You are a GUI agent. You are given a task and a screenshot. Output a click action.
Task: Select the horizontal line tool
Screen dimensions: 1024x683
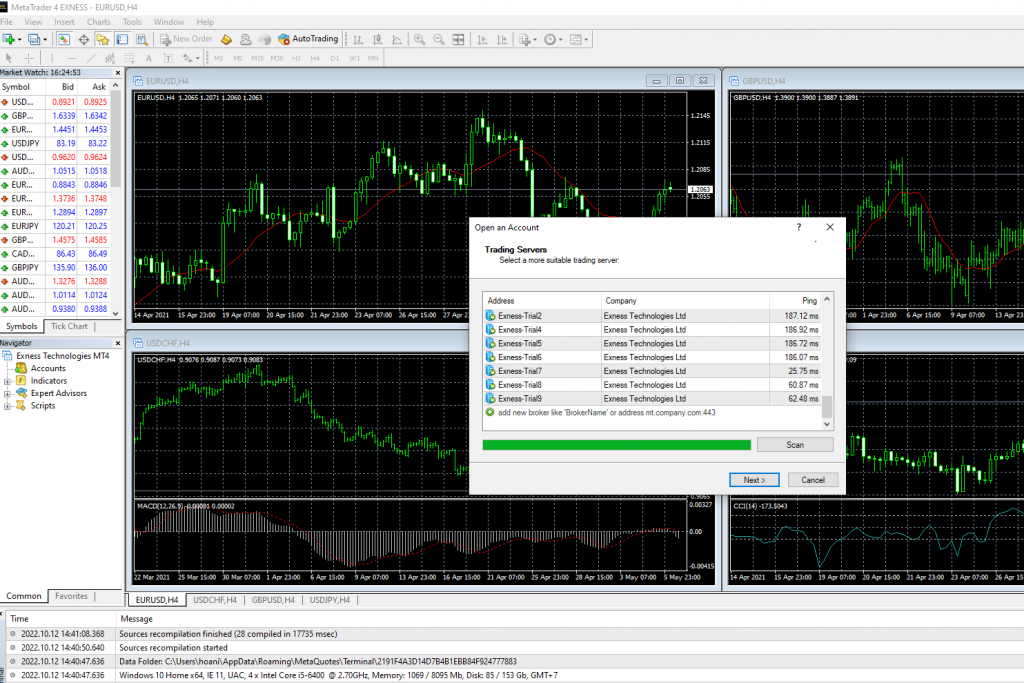(x=72, y=58)
